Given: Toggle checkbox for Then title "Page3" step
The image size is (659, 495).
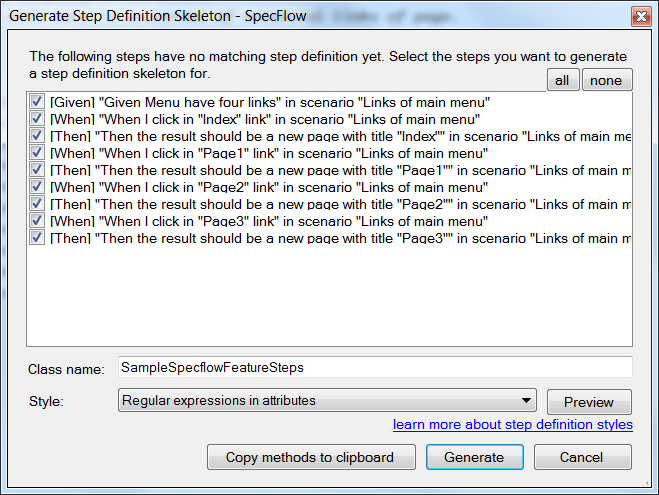Looking at the screenshot, I should [37, 238].
